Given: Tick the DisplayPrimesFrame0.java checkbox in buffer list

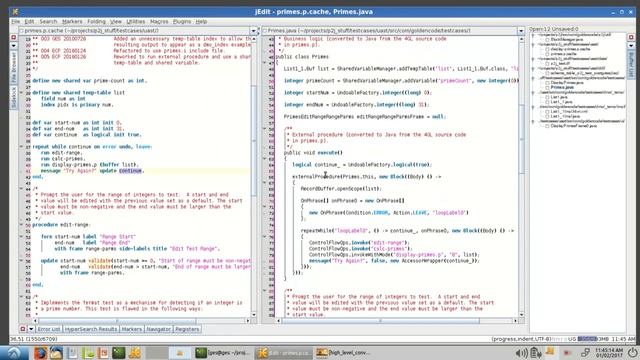Looking at the screenshot, I should tap(547, 126).
